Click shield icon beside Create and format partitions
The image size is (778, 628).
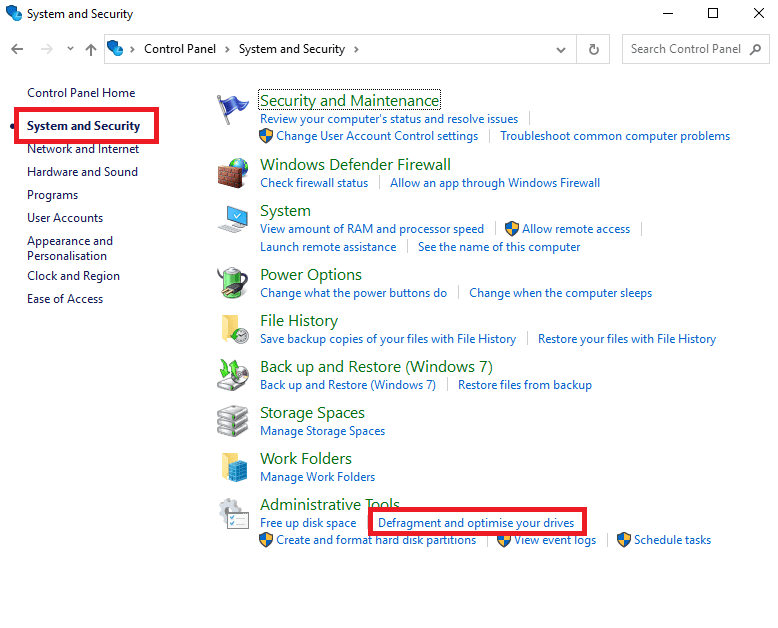click(266, 540)
